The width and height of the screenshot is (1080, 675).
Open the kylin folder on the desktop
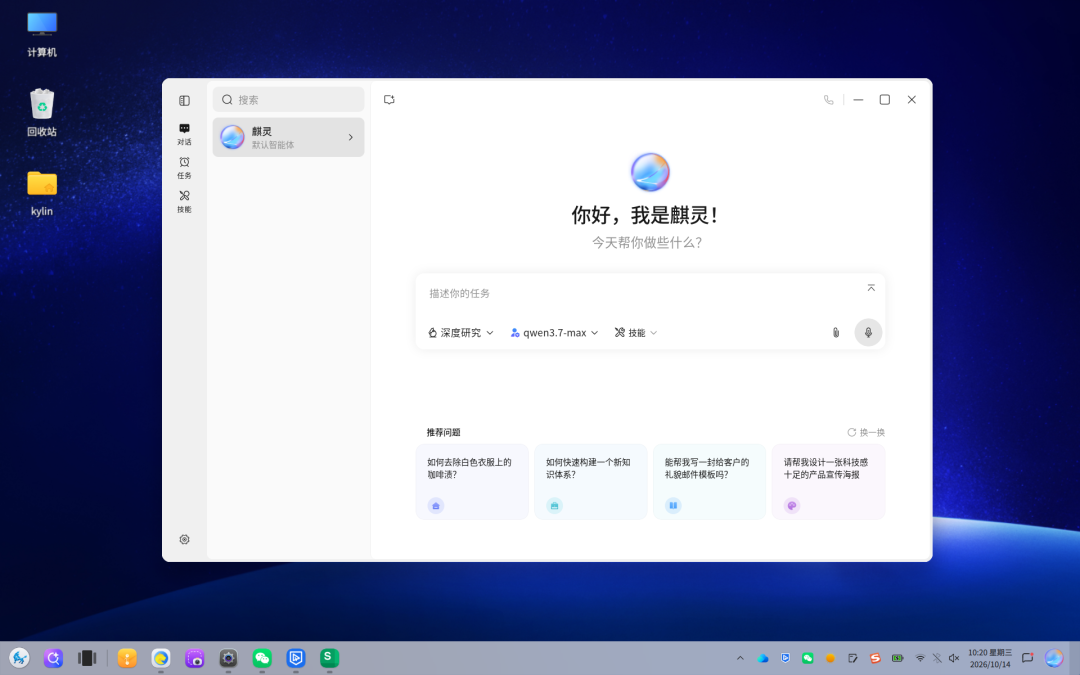(x=42, y=193)
